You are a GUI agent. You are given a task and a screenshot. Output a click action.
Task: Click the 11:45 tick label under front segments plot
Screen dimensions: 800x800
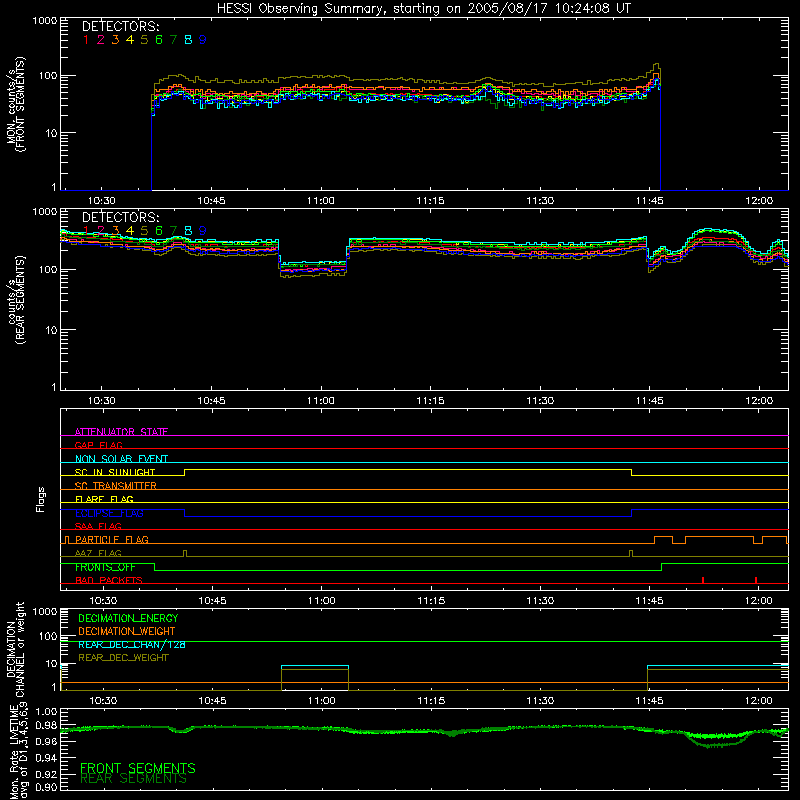pos(649,201)
